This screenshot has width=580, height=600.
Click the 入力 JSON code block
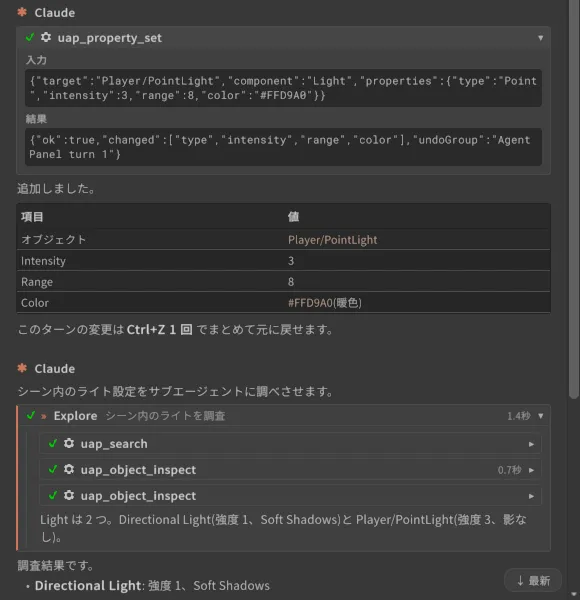tap(283, 88)
